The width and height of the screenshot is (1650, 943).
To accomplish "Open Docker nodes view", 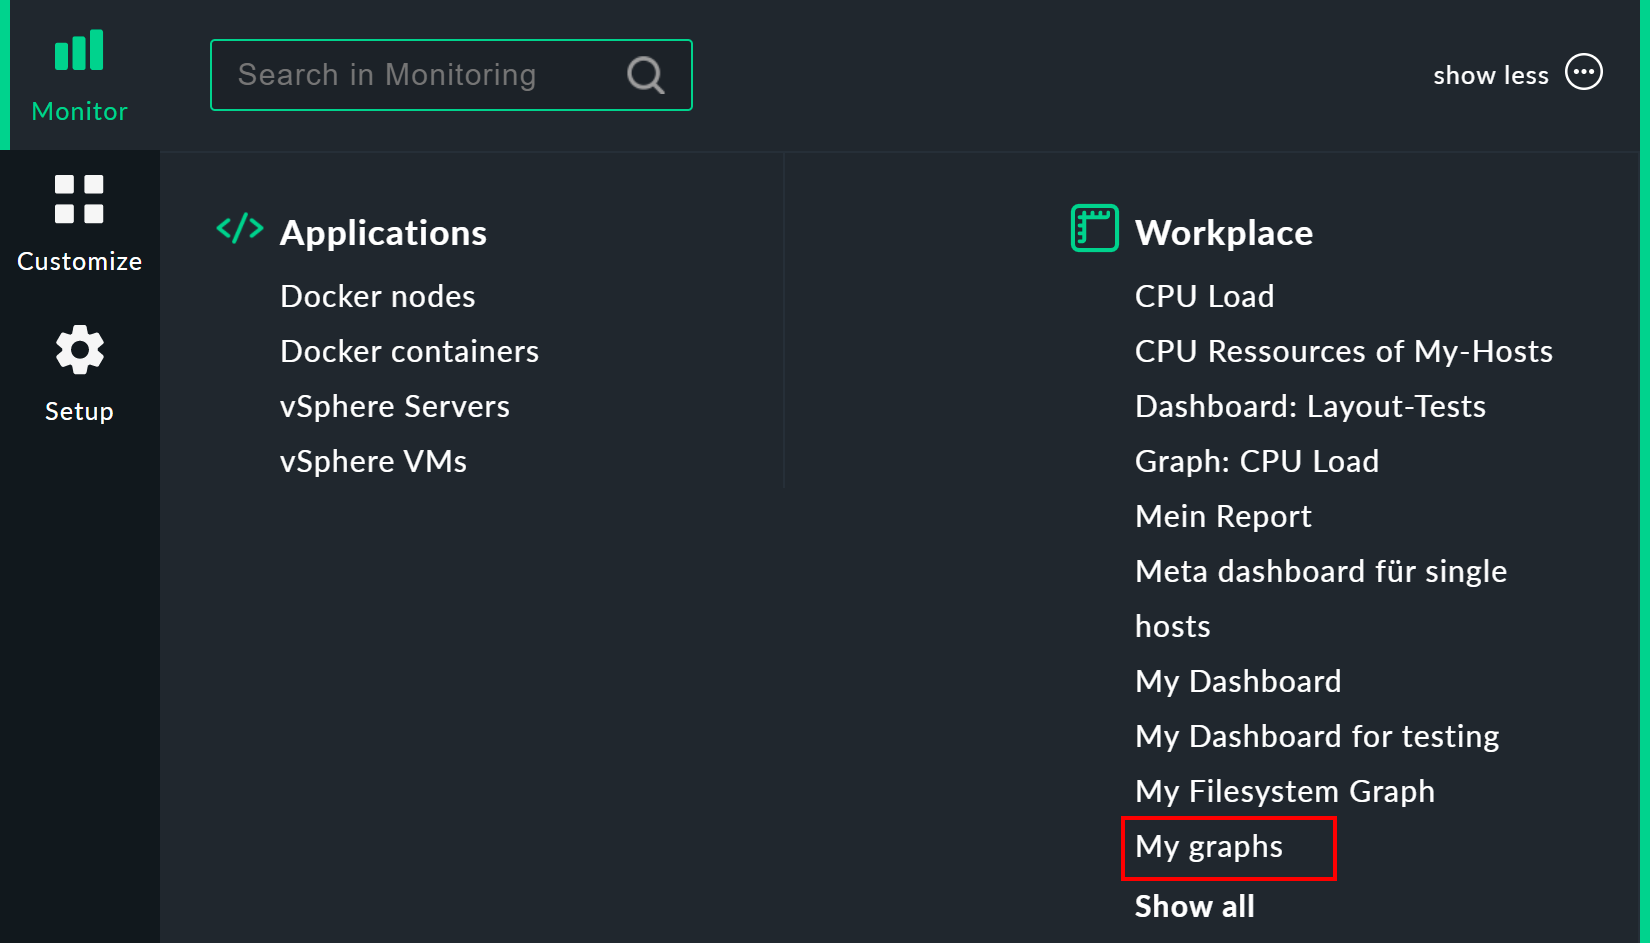I will [377, 296].
